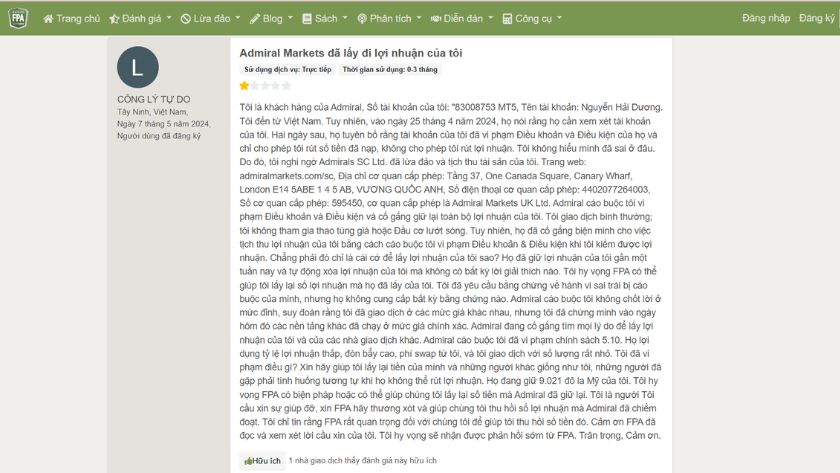Open the Lừa đảo menu
Viewport: 840px width, 473px height.
click(209, 18)
